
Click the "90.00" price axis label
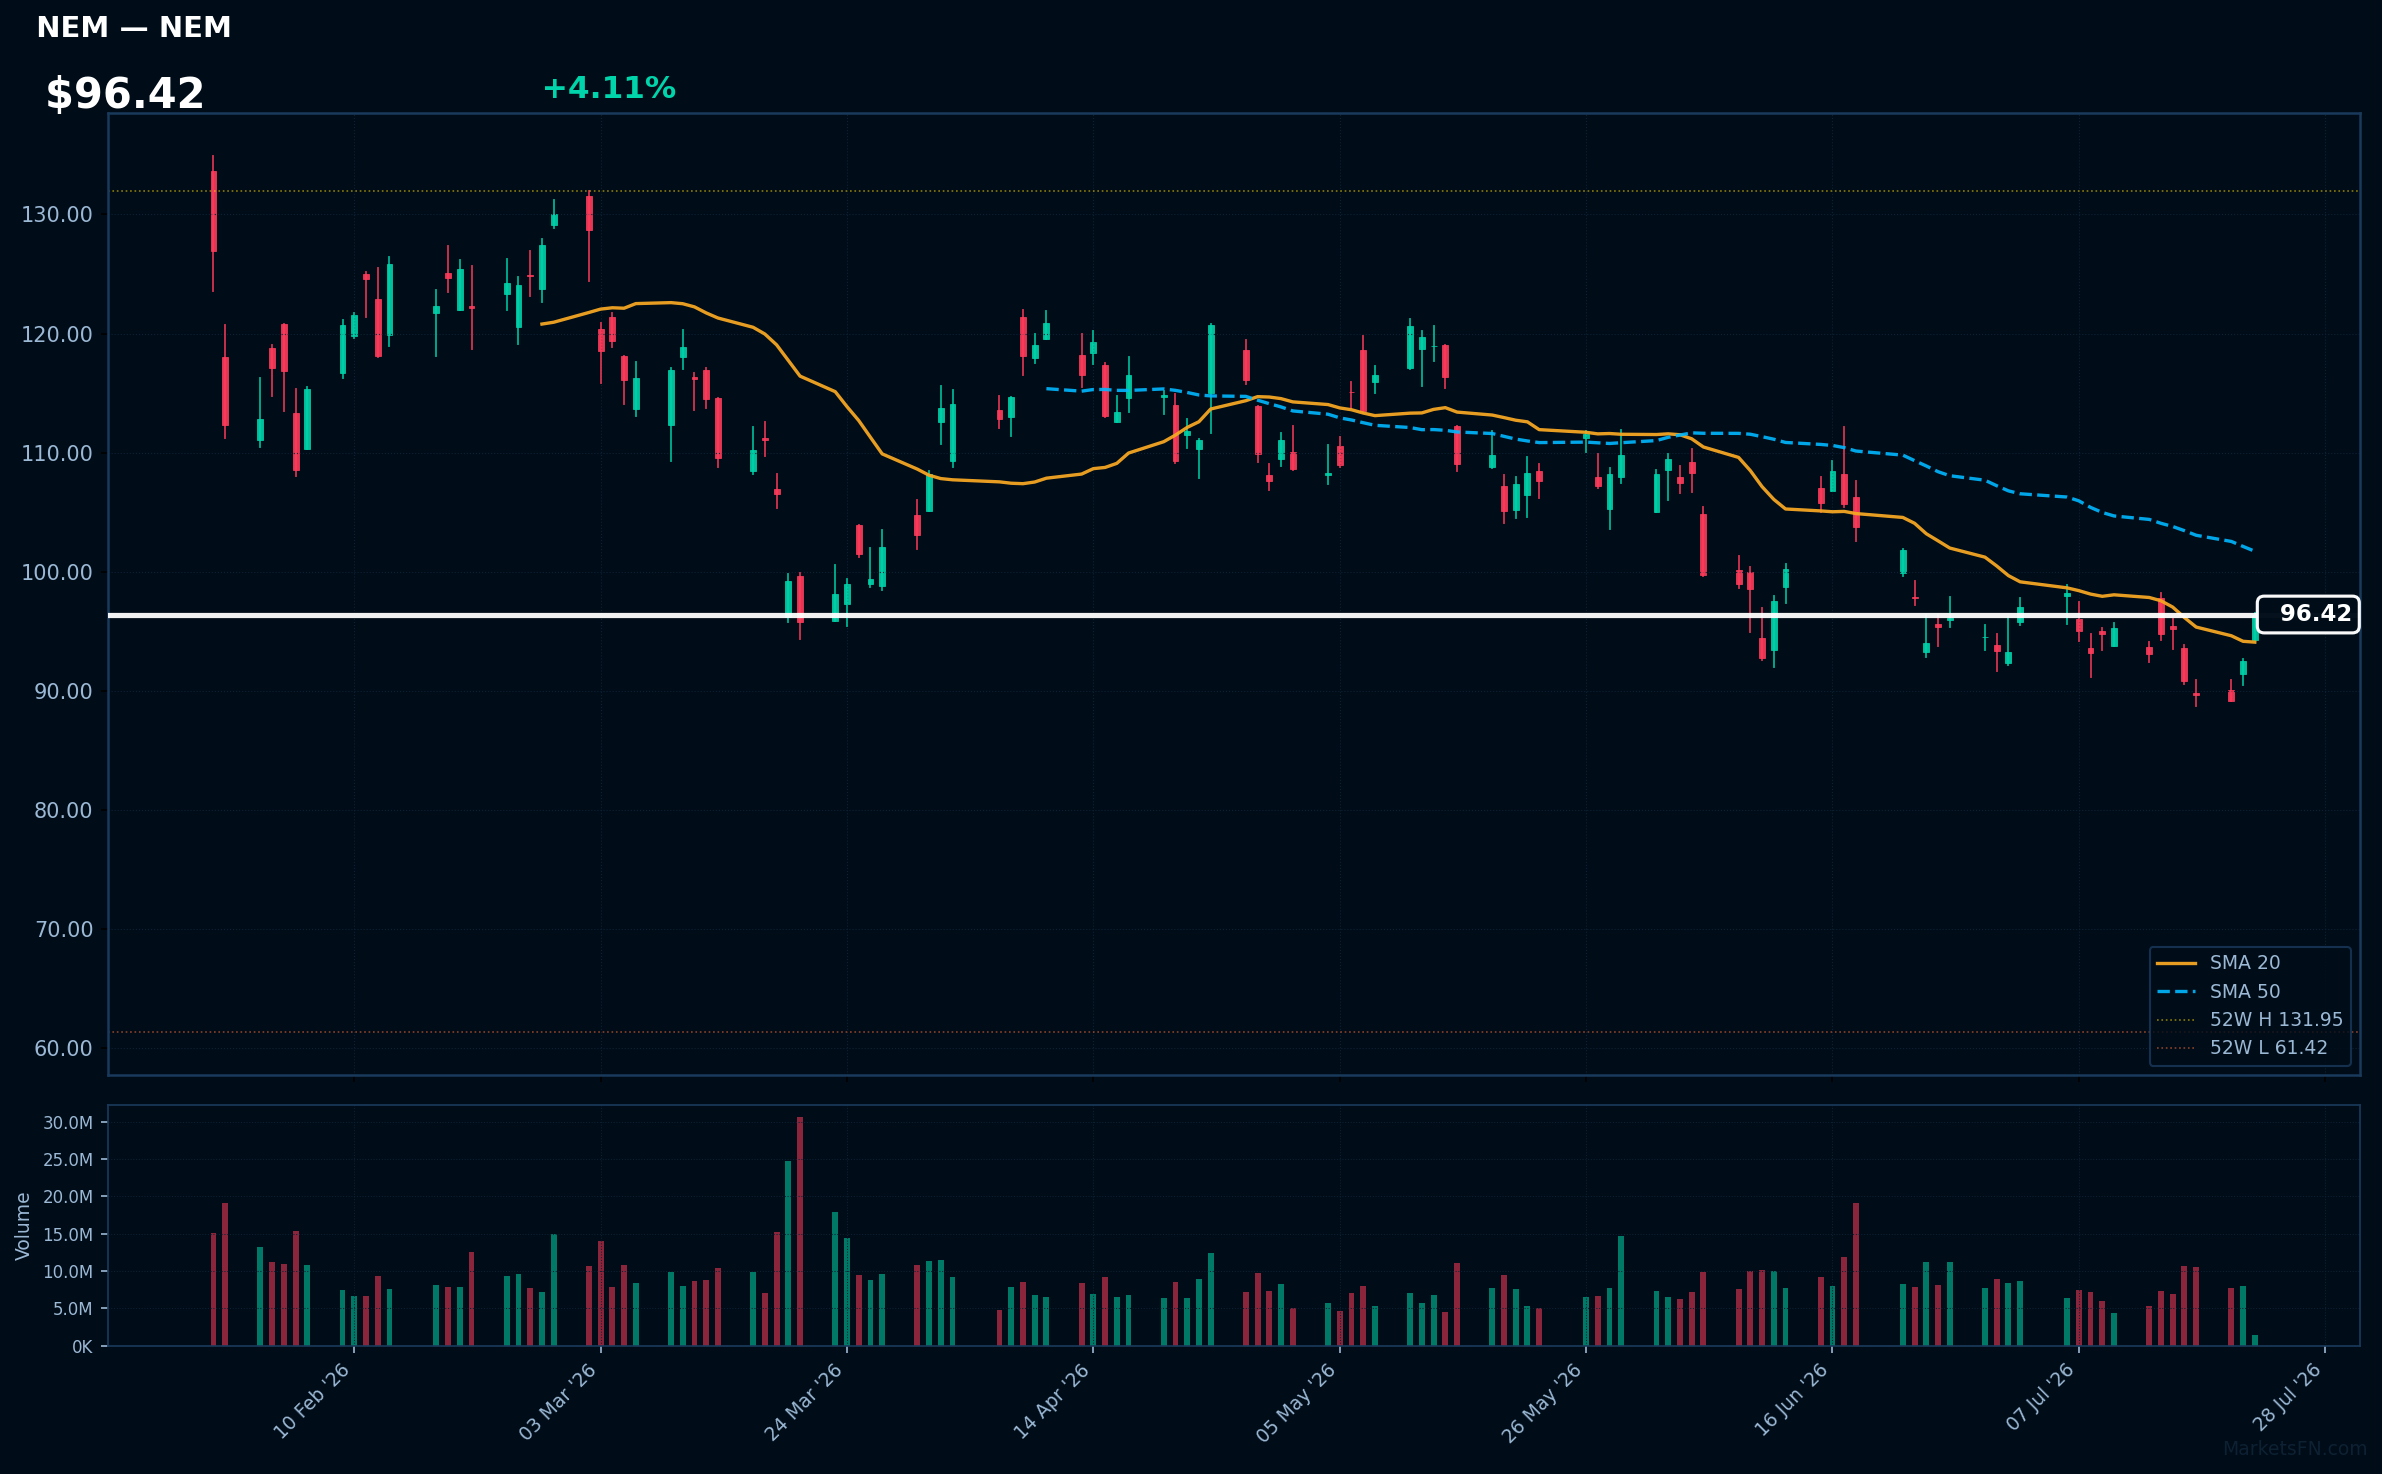63,691
